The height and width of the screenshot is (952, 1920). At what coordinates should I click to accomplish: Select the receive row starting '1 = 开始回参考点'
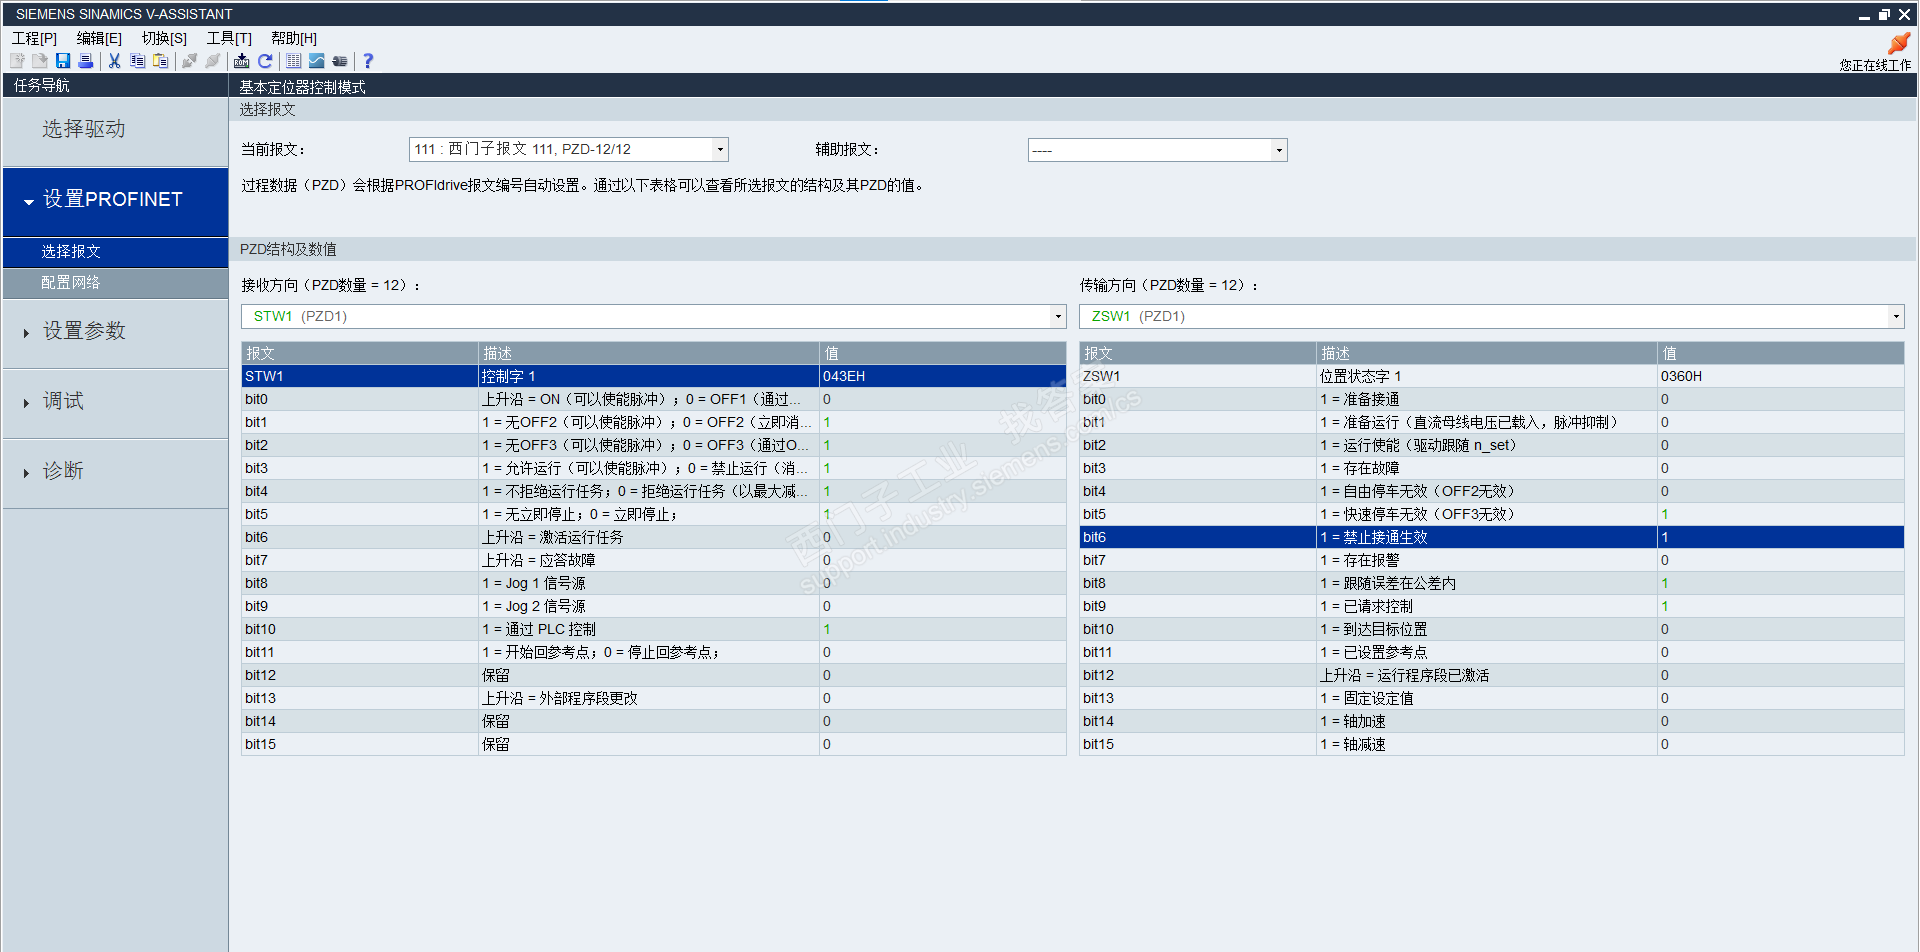click(654, 653)
